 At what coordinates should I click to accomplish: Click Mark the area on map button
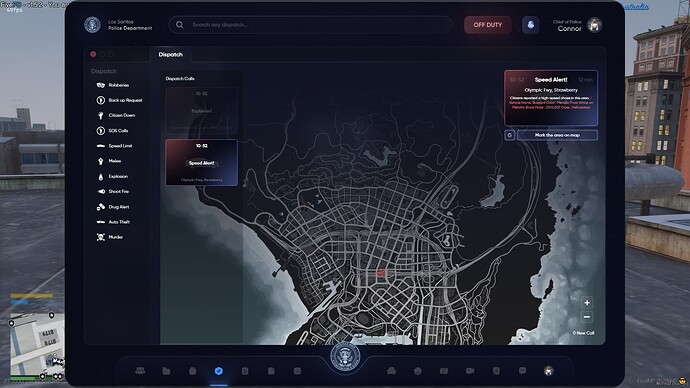(557, 135)
